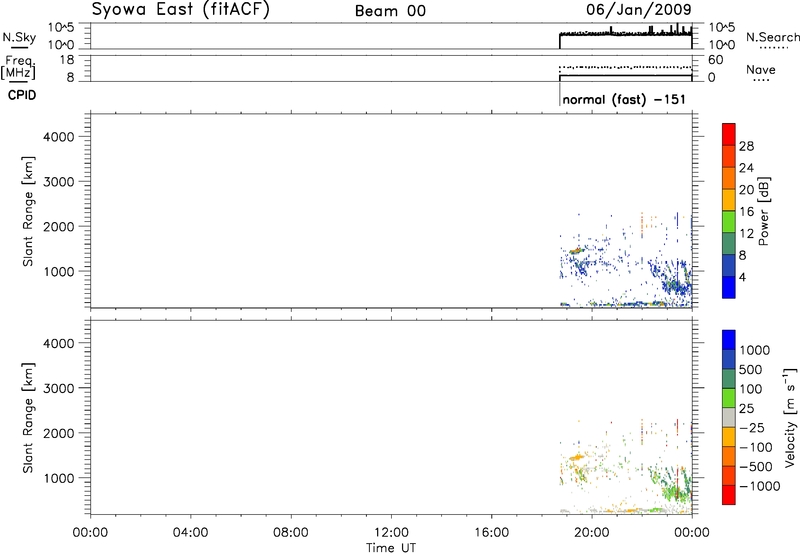Click the '1000' velocity colorbar value
The height and width of the screenshot is (554, 800).
pyautogui.click(x=755, y=350)
